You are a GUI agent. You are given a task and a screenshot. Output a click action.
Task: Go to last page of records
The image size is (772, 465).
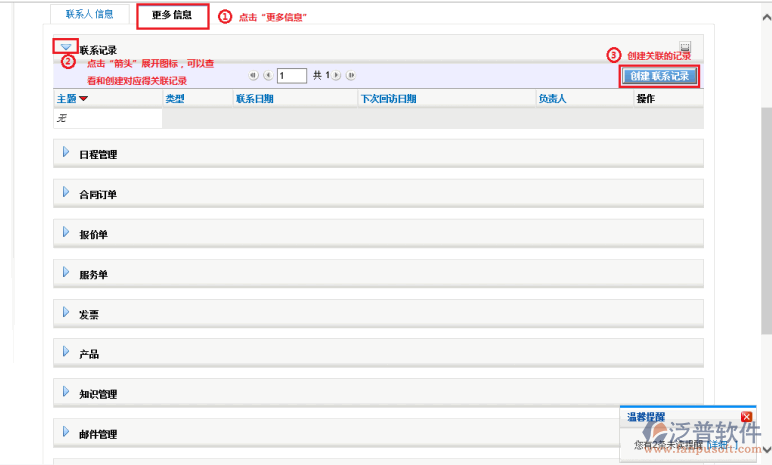click(x=351, y=75)
